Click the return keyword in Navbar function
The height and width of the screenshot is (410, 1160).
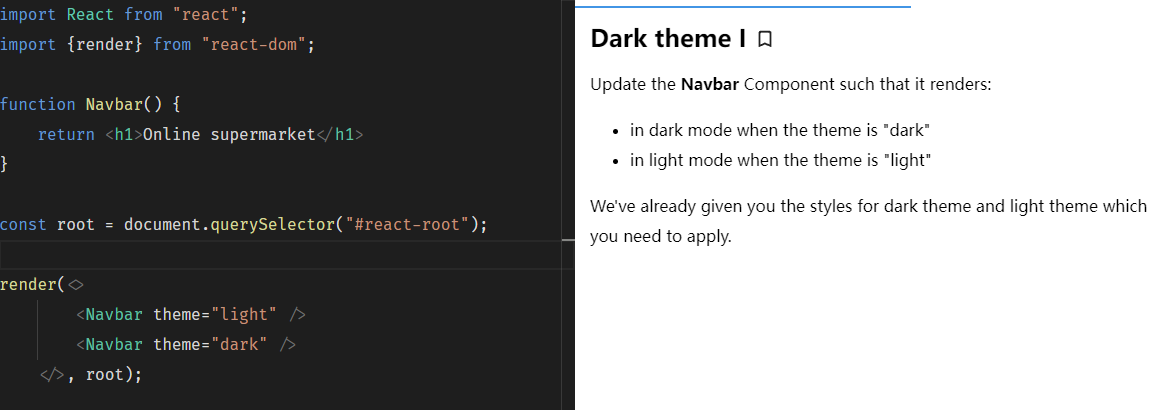click(x=66, y=135)
